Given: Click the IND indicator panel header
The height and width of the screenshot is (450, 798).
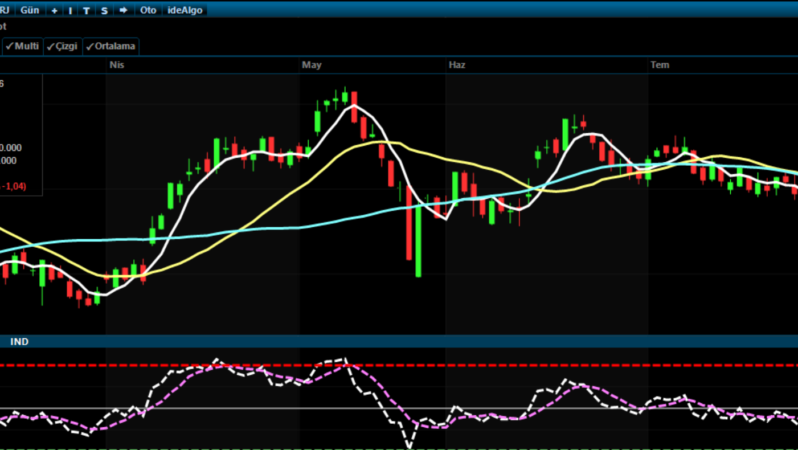Looking at the screenshot, I should 19,342.
